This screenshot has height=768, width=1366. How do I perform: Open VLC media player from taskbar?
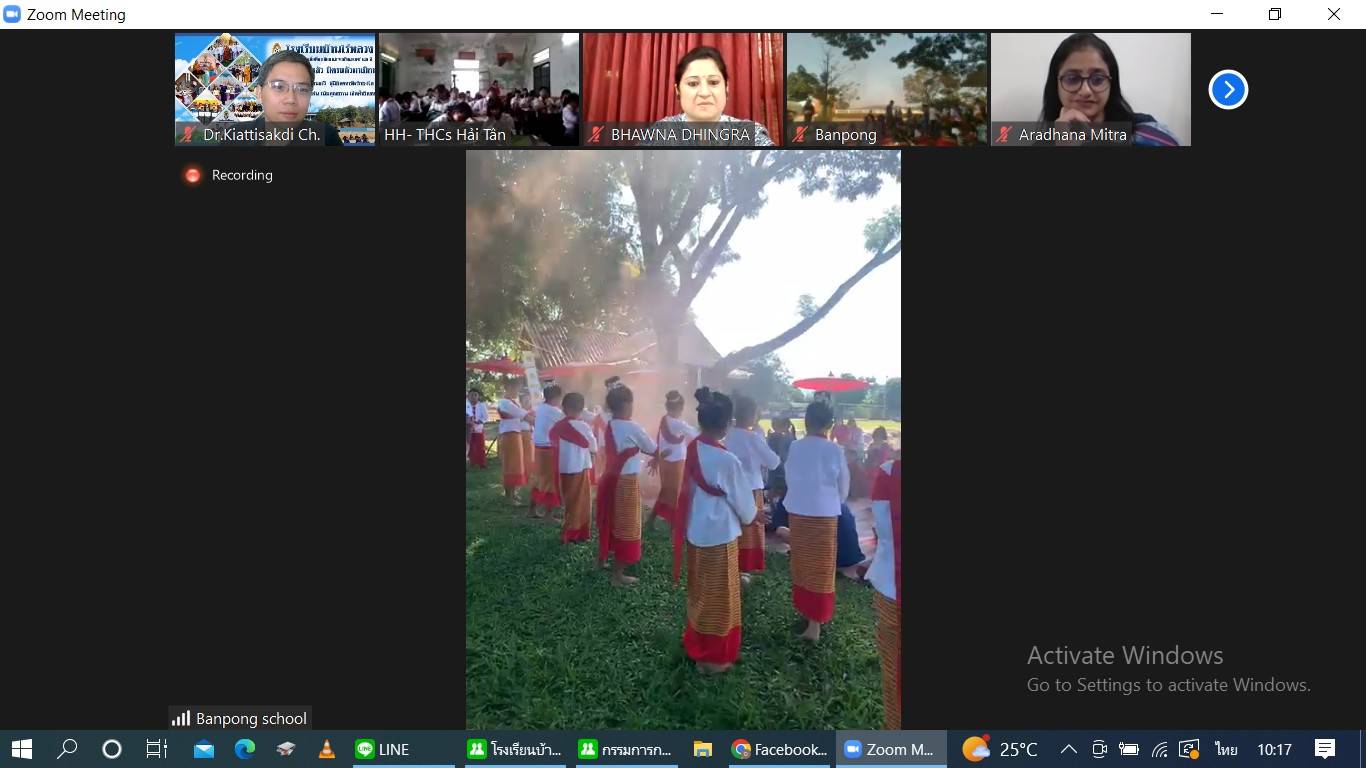pyautogui.click(x=326, y=749)
